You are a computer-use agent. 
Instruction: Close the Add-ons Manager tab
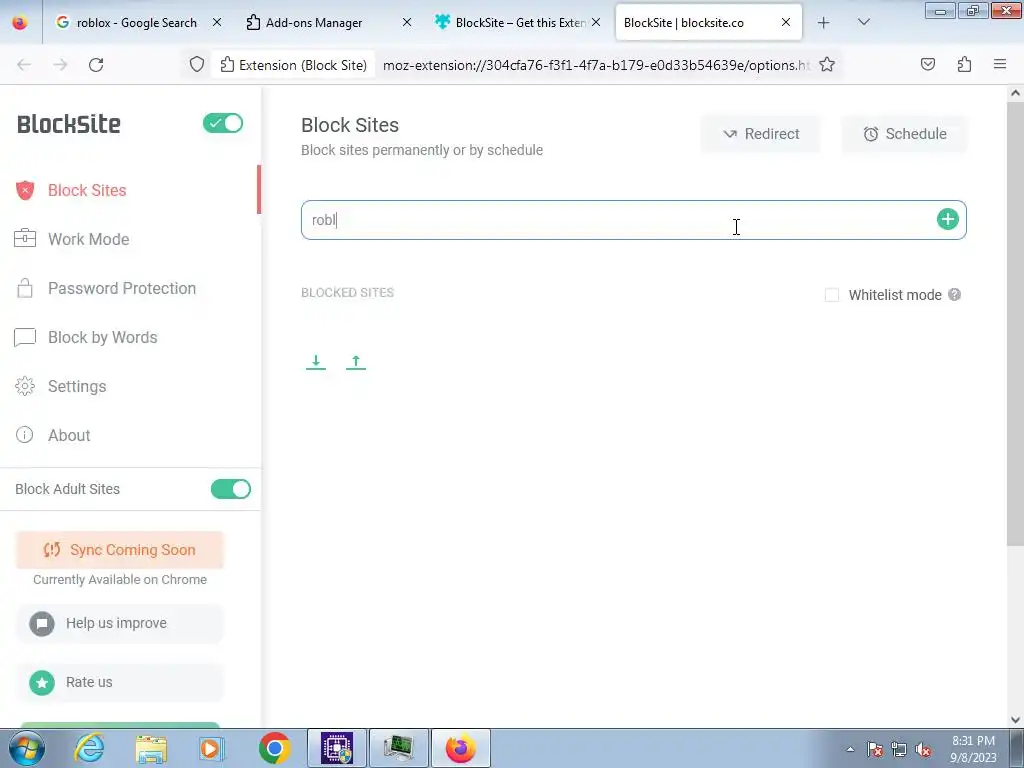tap(407, 22)
